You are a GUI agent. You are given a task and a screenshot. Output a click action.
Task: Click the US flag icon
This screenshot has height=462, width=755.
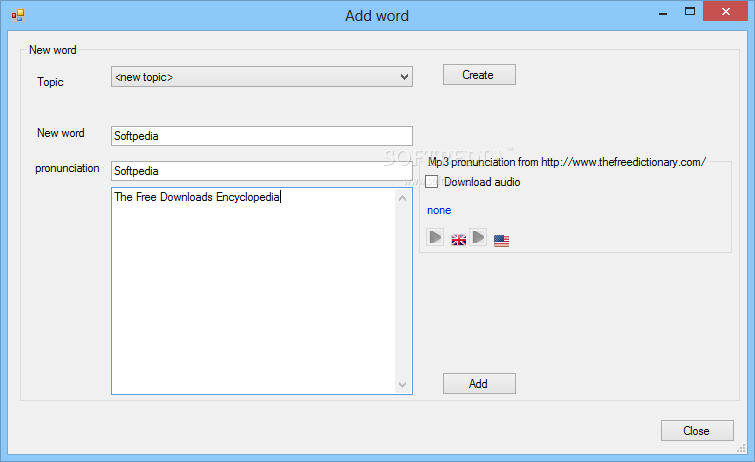(x=501, y=240)
